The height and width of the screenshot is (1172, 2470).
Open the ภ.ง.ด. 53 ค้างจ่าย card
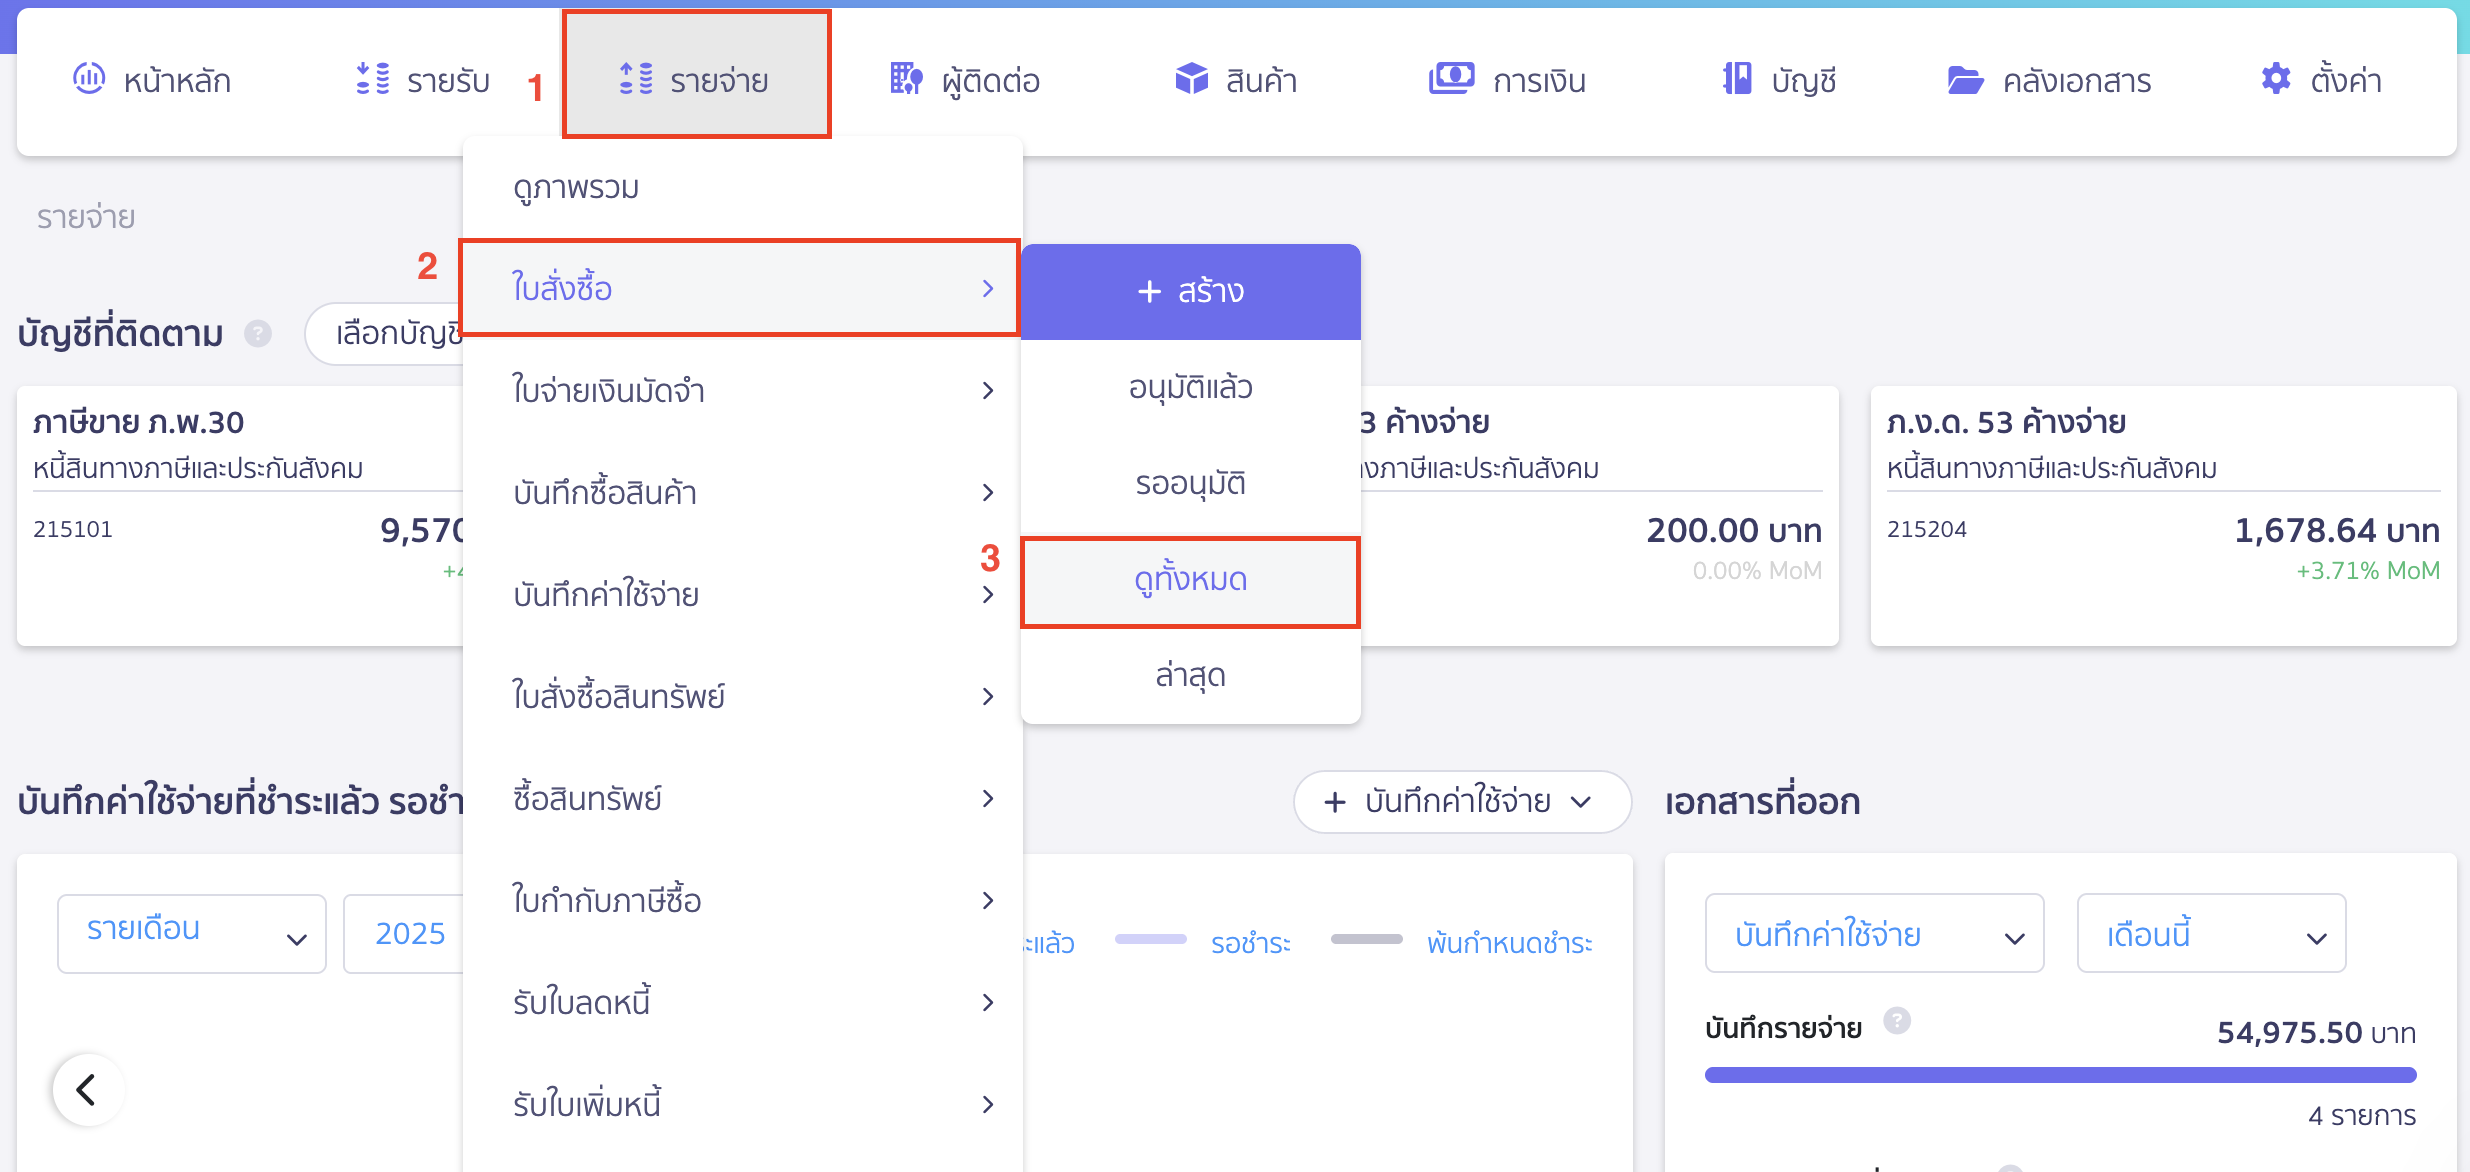pyautogui.click(x=2163, y=515)
